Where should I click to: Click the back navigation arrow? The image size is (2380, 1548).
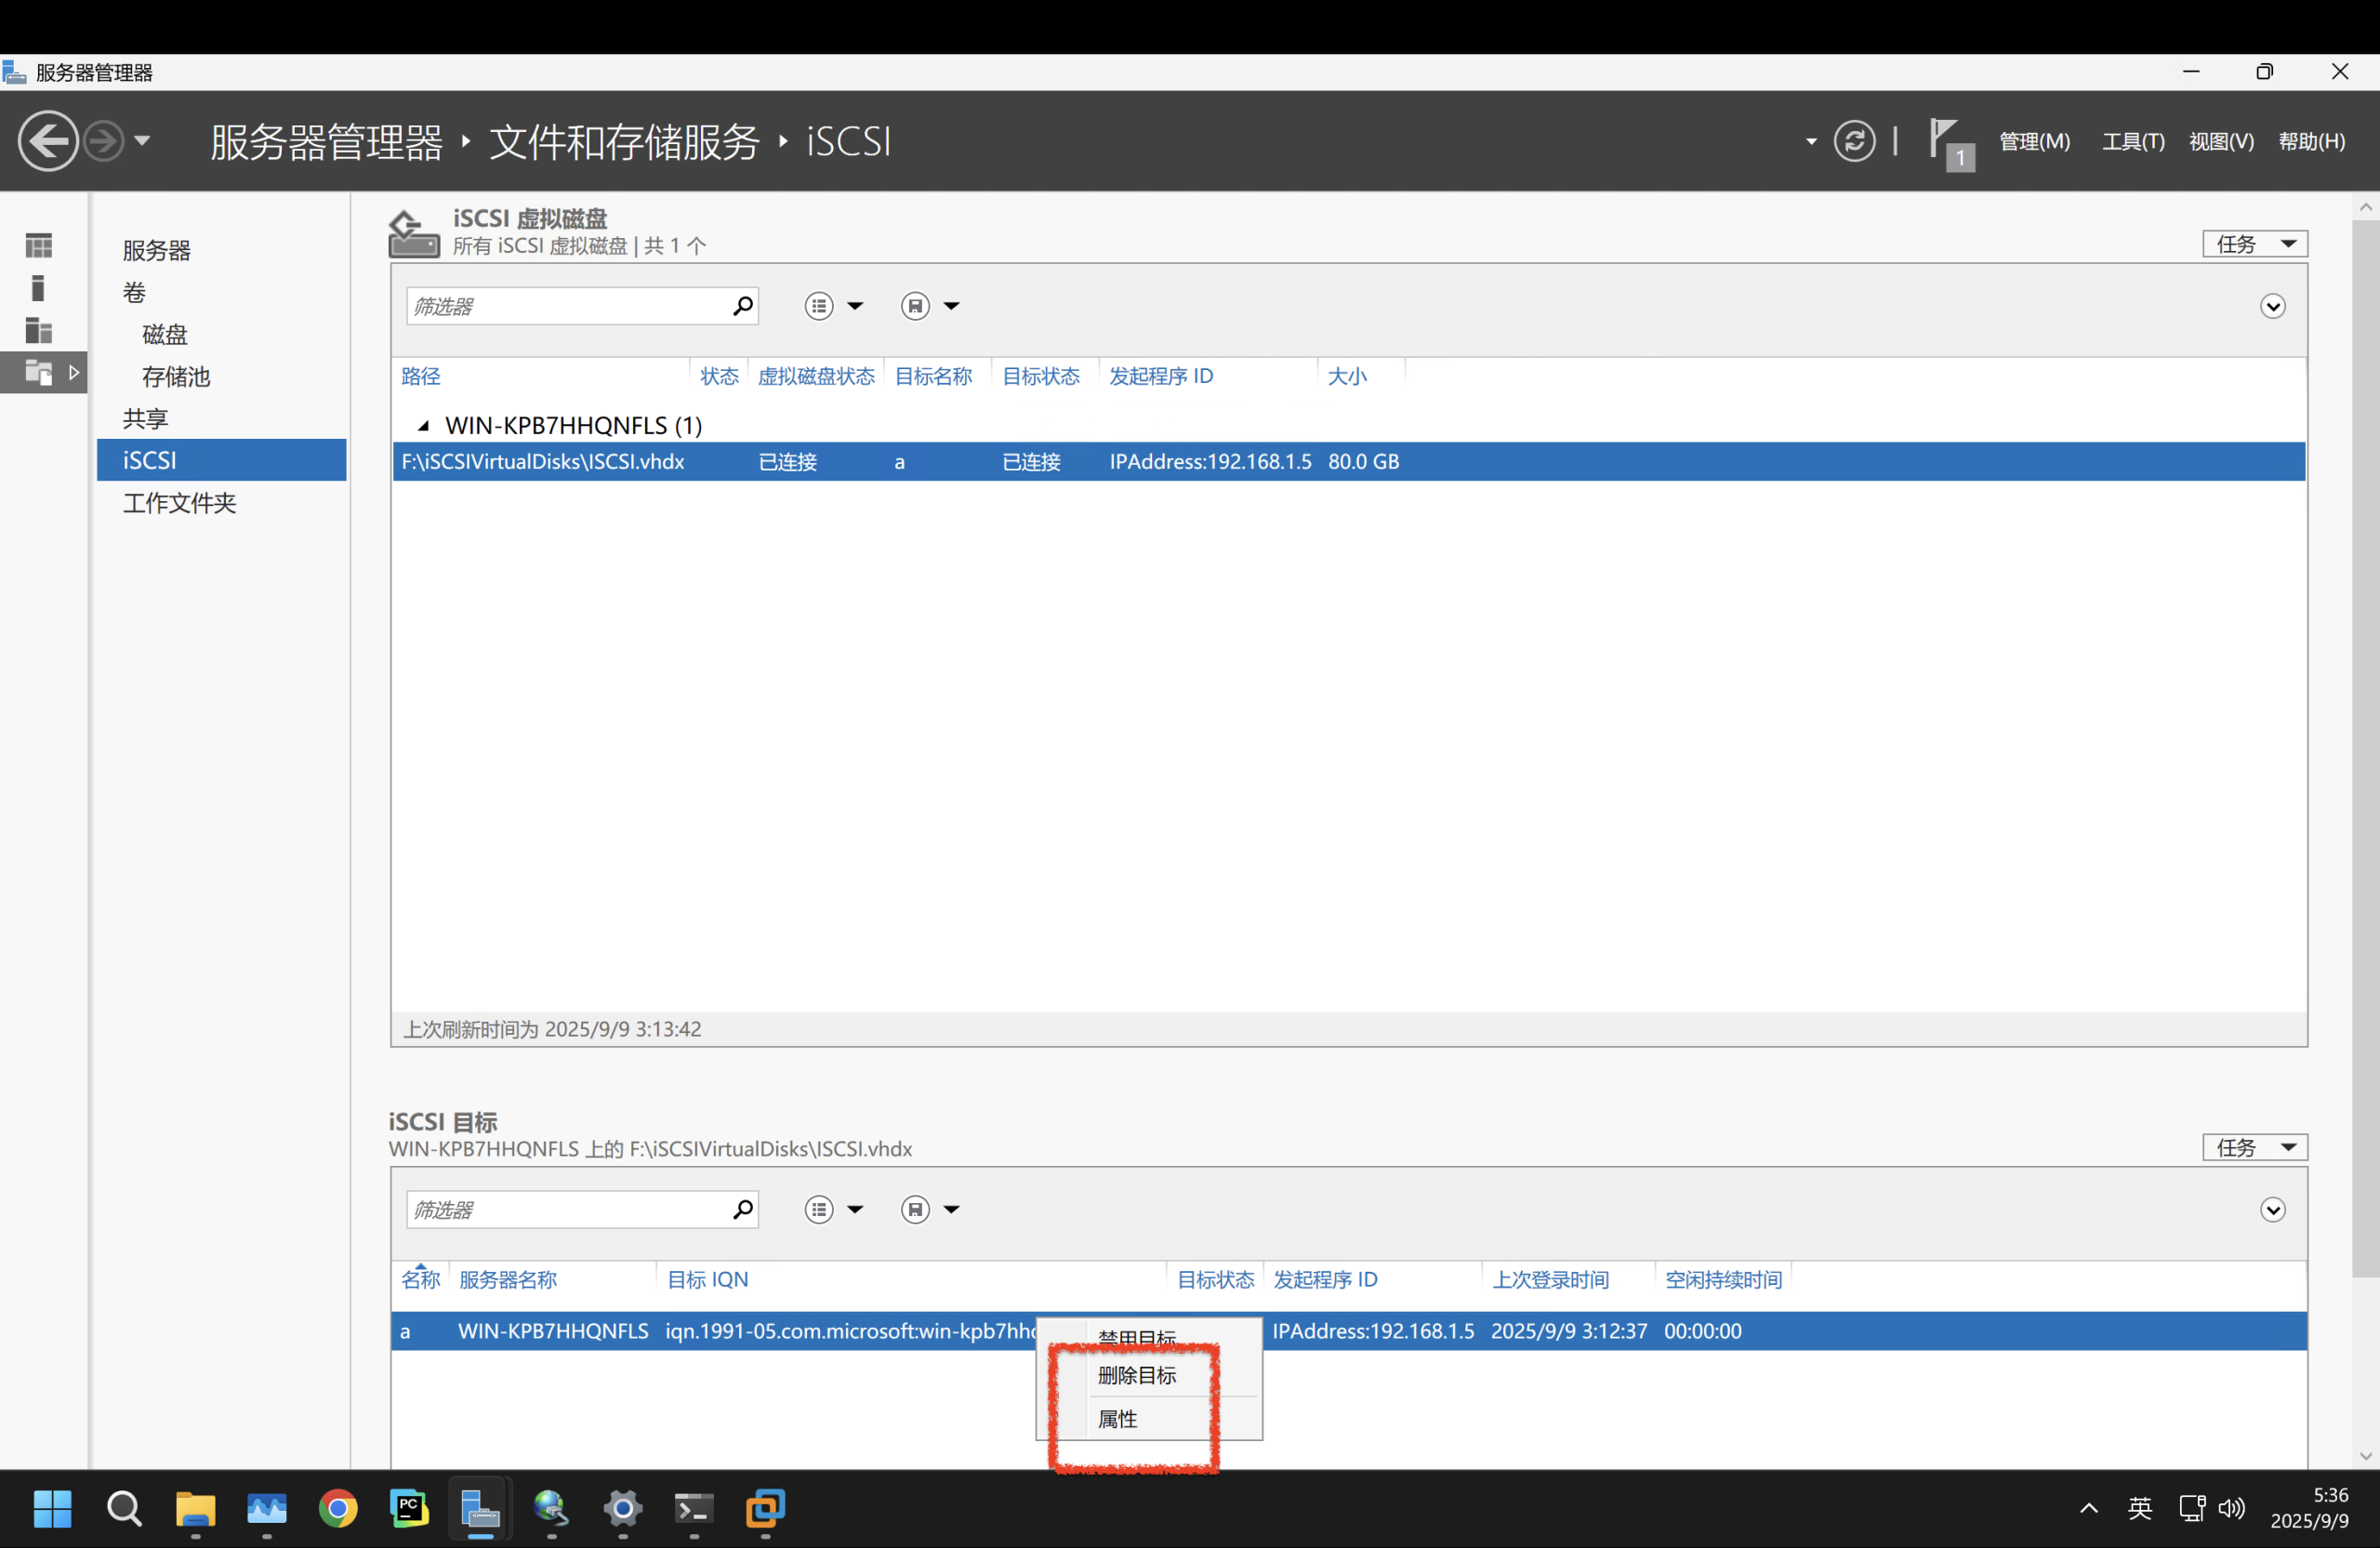(x=47, y=140)
